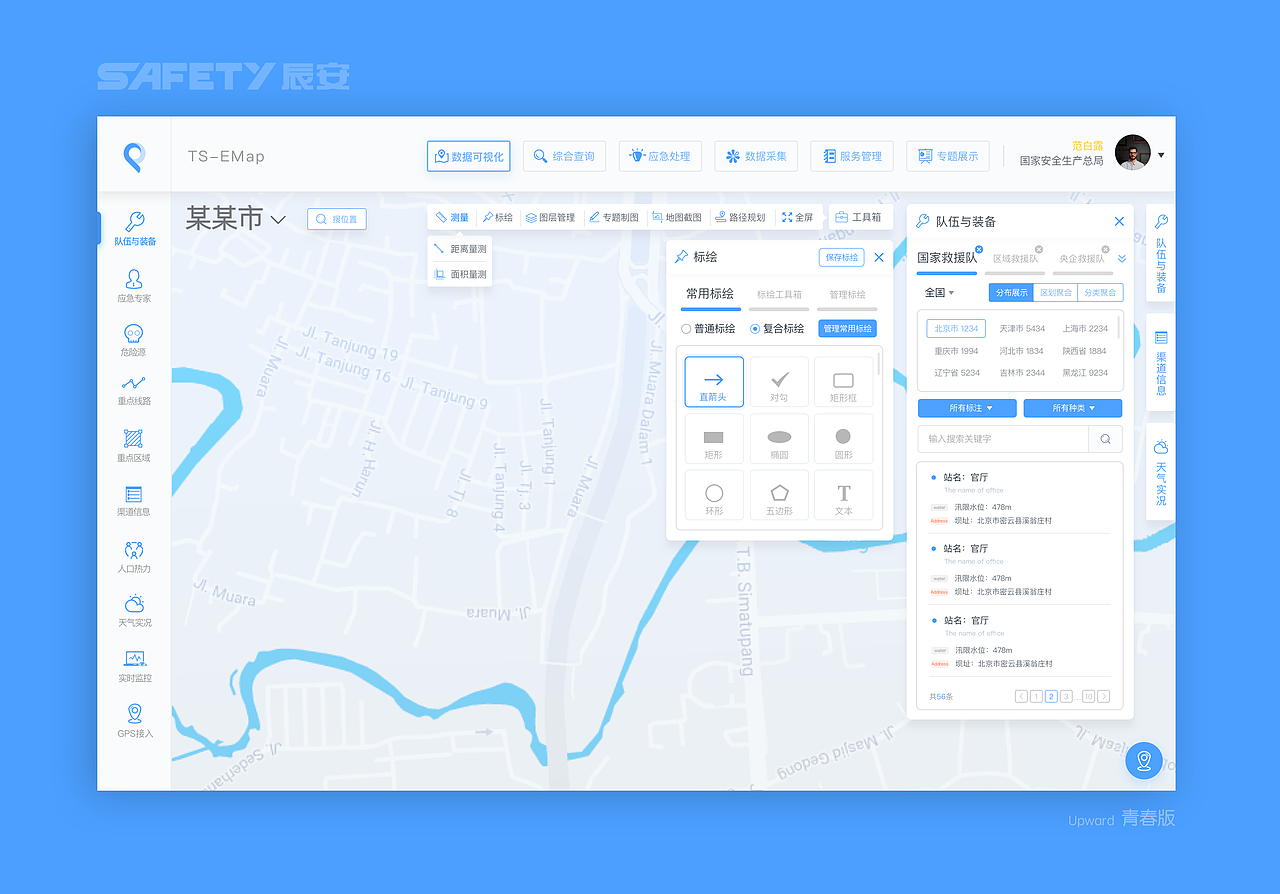Select the 椭圆 ellipse shape
The image size is (1280, 894).
click(779, 439)
